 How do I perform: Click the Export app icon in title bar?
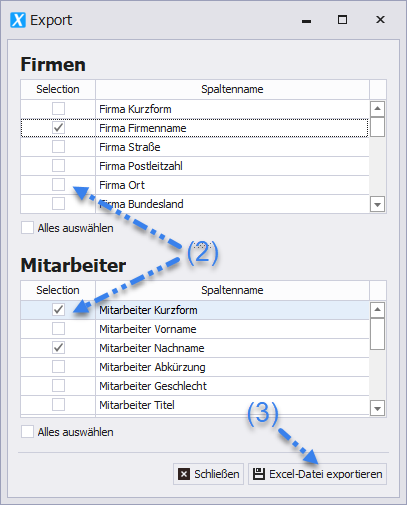(18, 20)
